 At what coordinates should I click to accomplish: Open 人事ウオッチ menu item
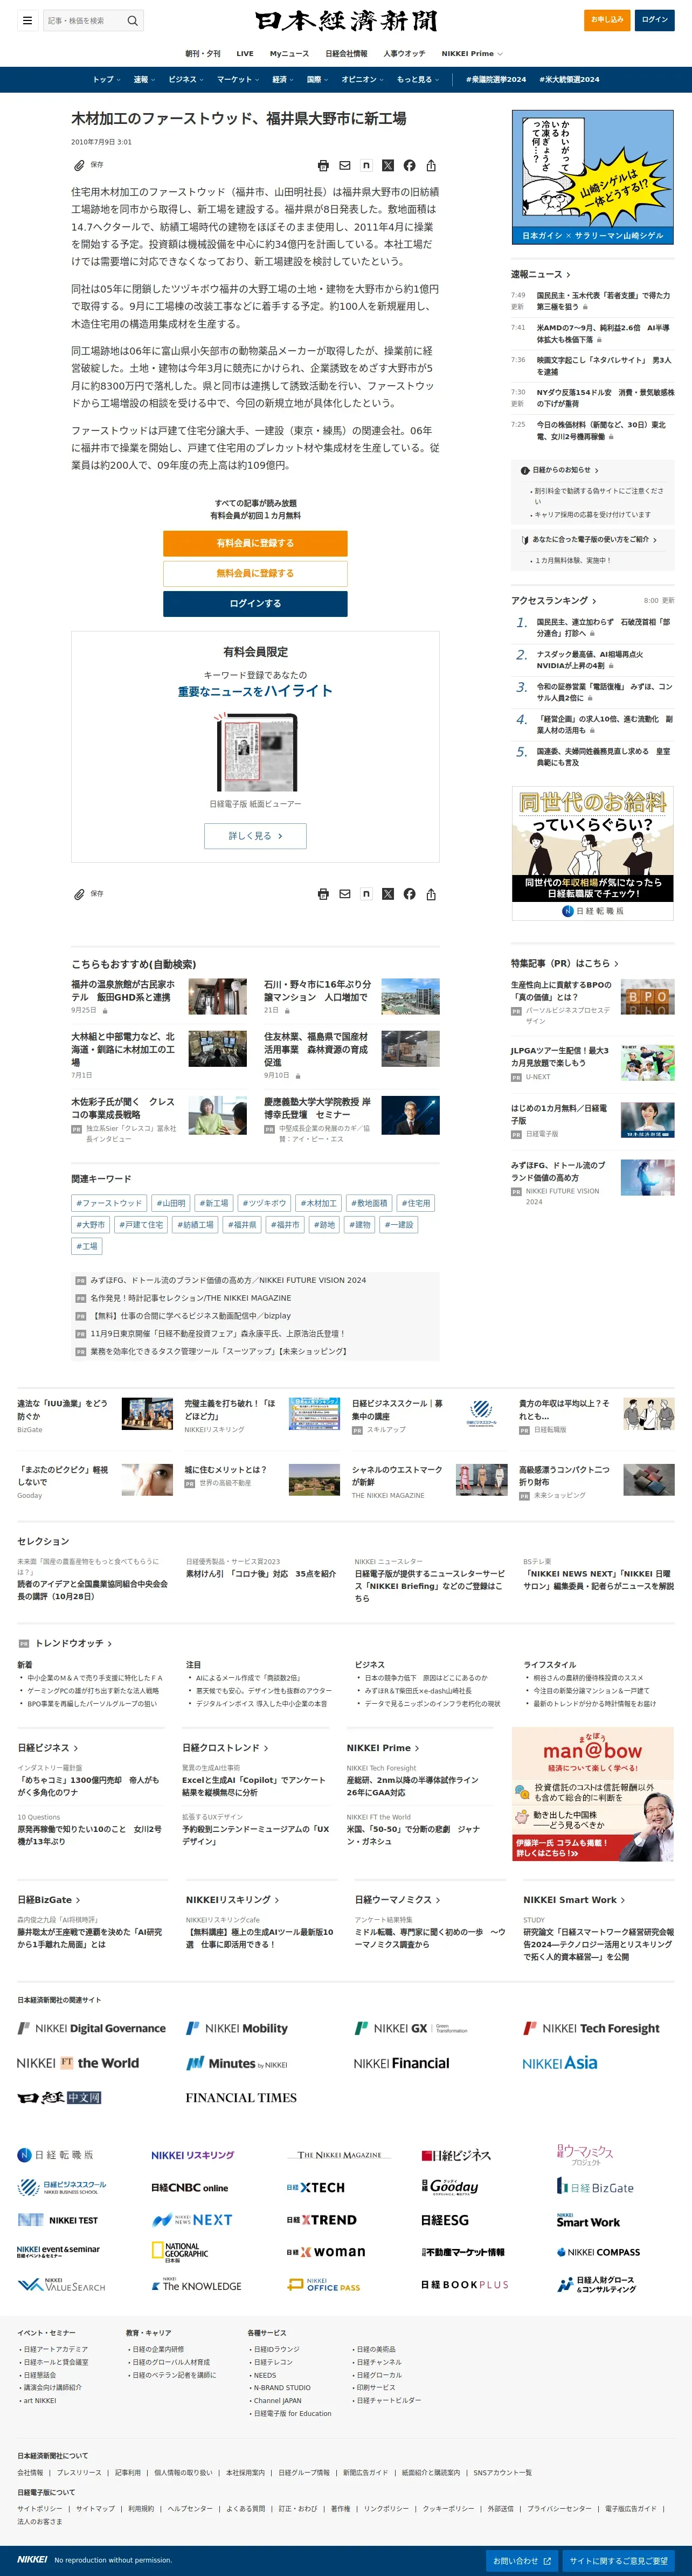coord(404,54)
